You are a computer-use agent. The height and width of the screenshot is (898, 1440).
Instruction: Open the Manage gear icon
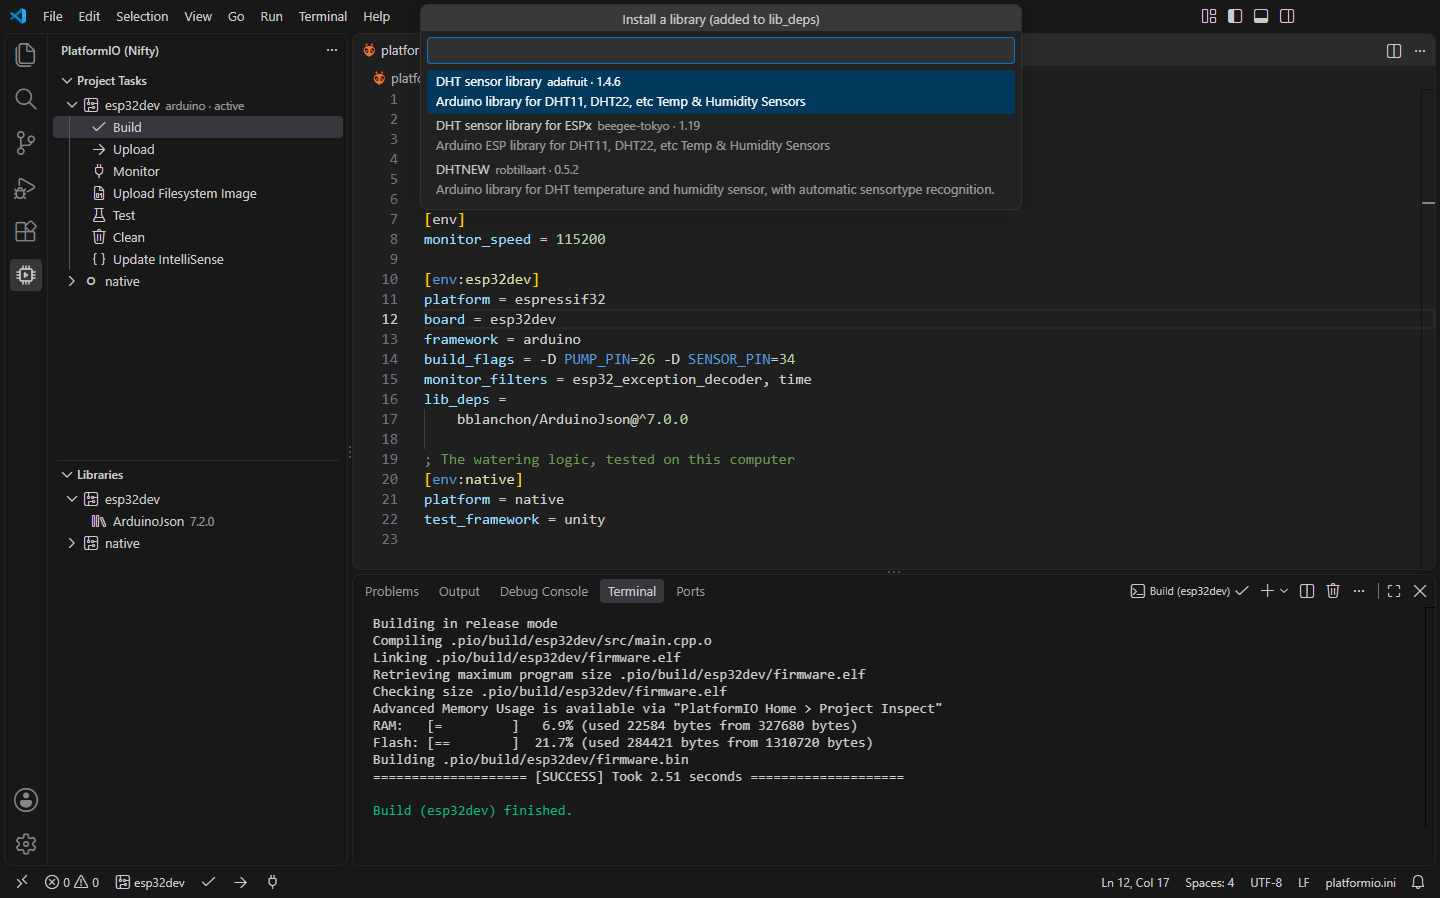click(x=26, y=844)
